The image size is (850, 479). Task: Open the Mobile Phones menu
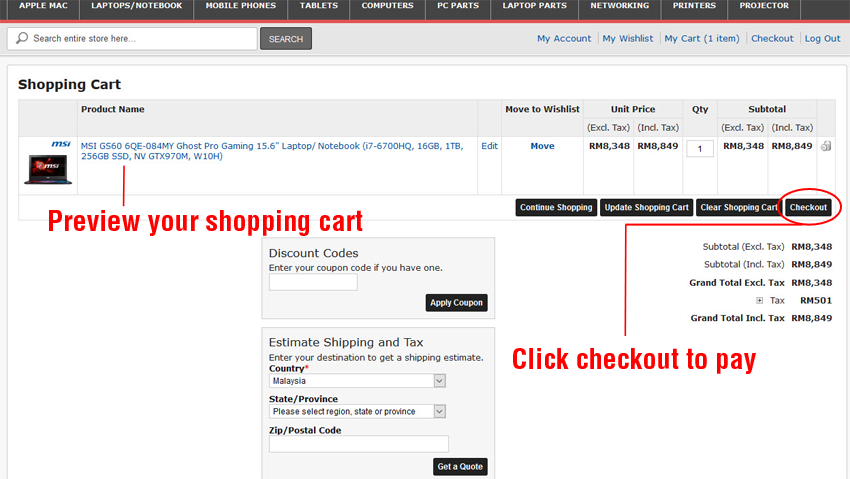click(x=241, y=6)
